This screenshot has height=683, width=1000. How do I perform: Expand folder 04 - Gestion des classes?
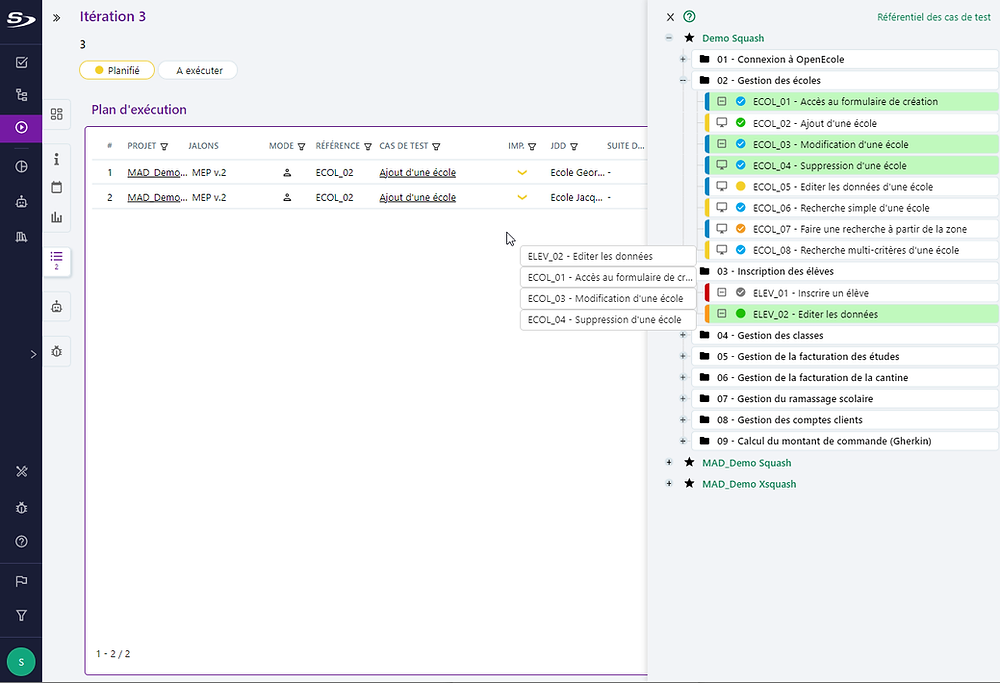683,335
